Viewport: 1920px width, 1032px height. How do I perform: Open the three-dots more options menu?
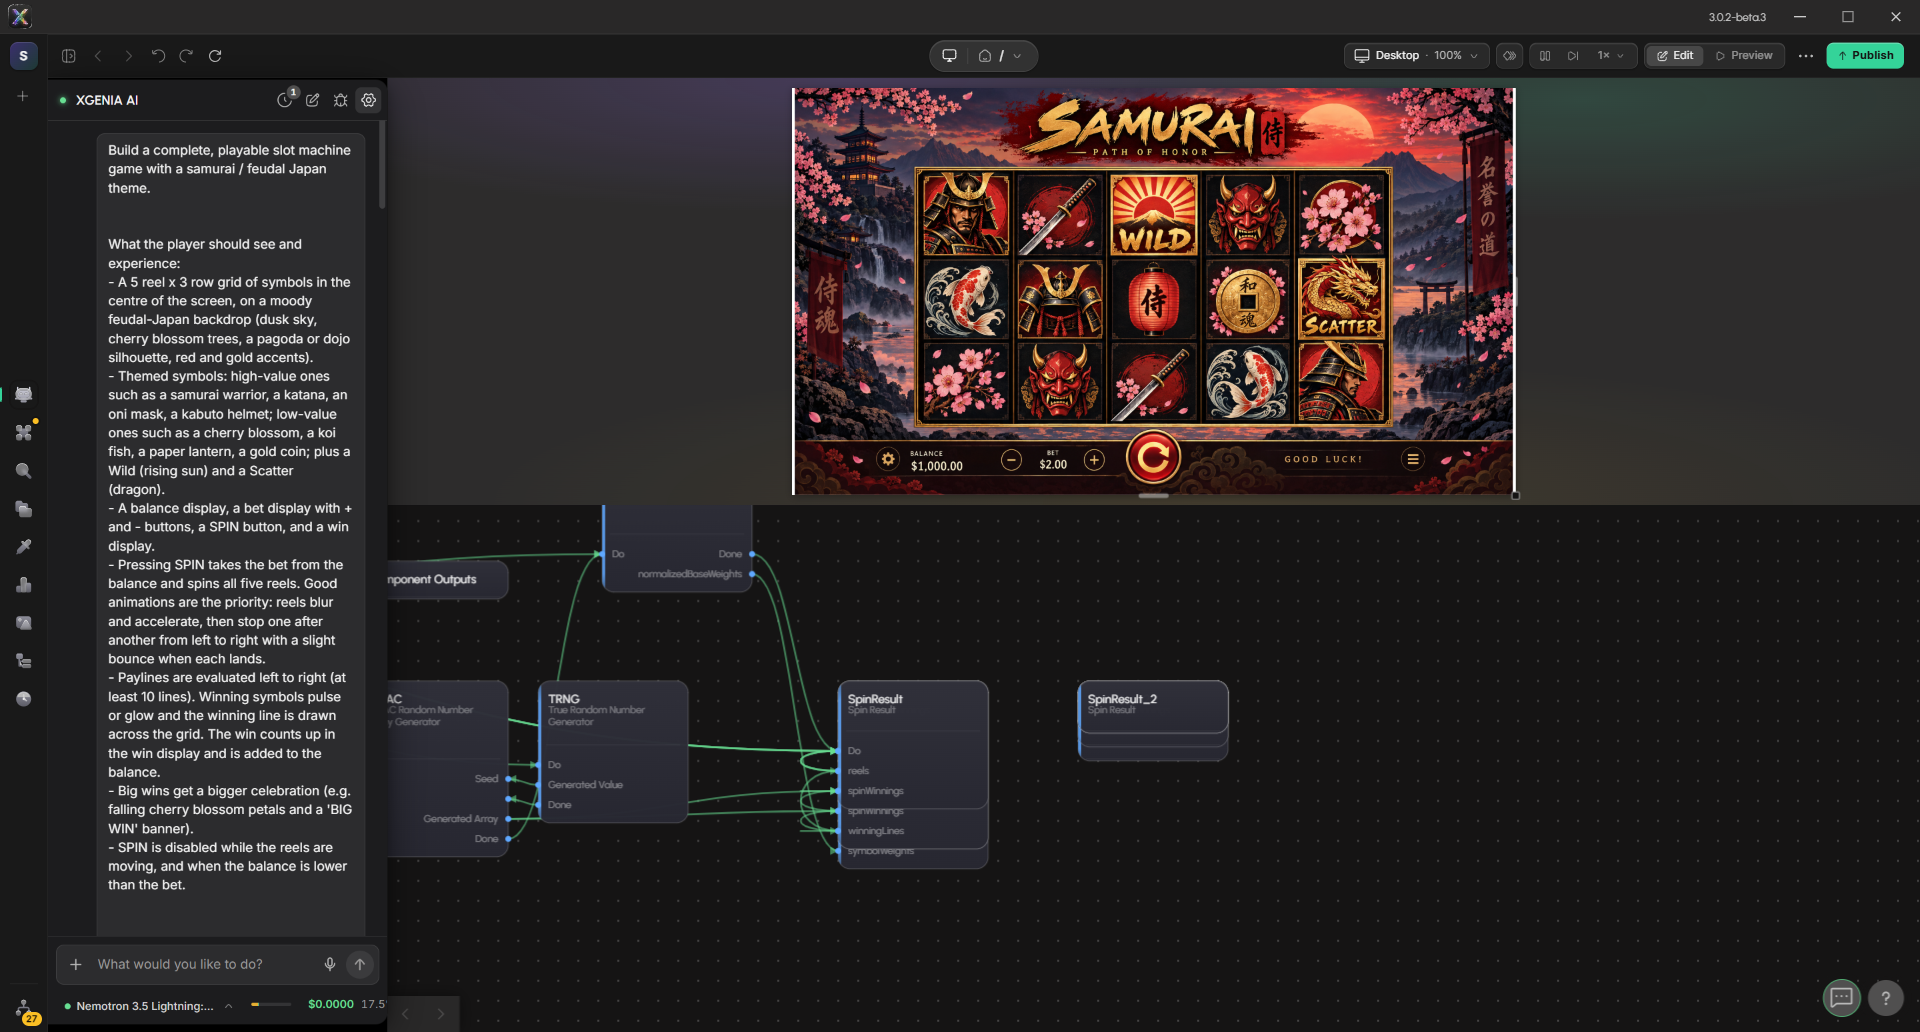pos(1806,56)
